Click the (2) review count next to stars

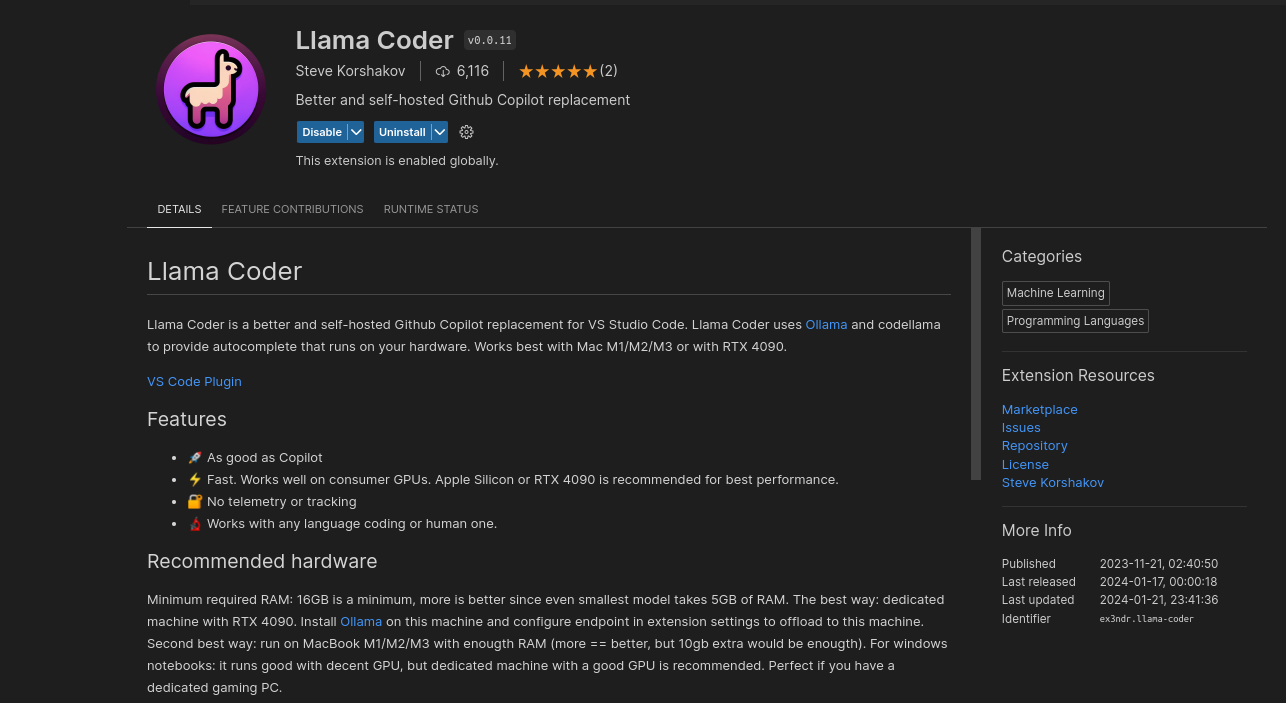609,71
